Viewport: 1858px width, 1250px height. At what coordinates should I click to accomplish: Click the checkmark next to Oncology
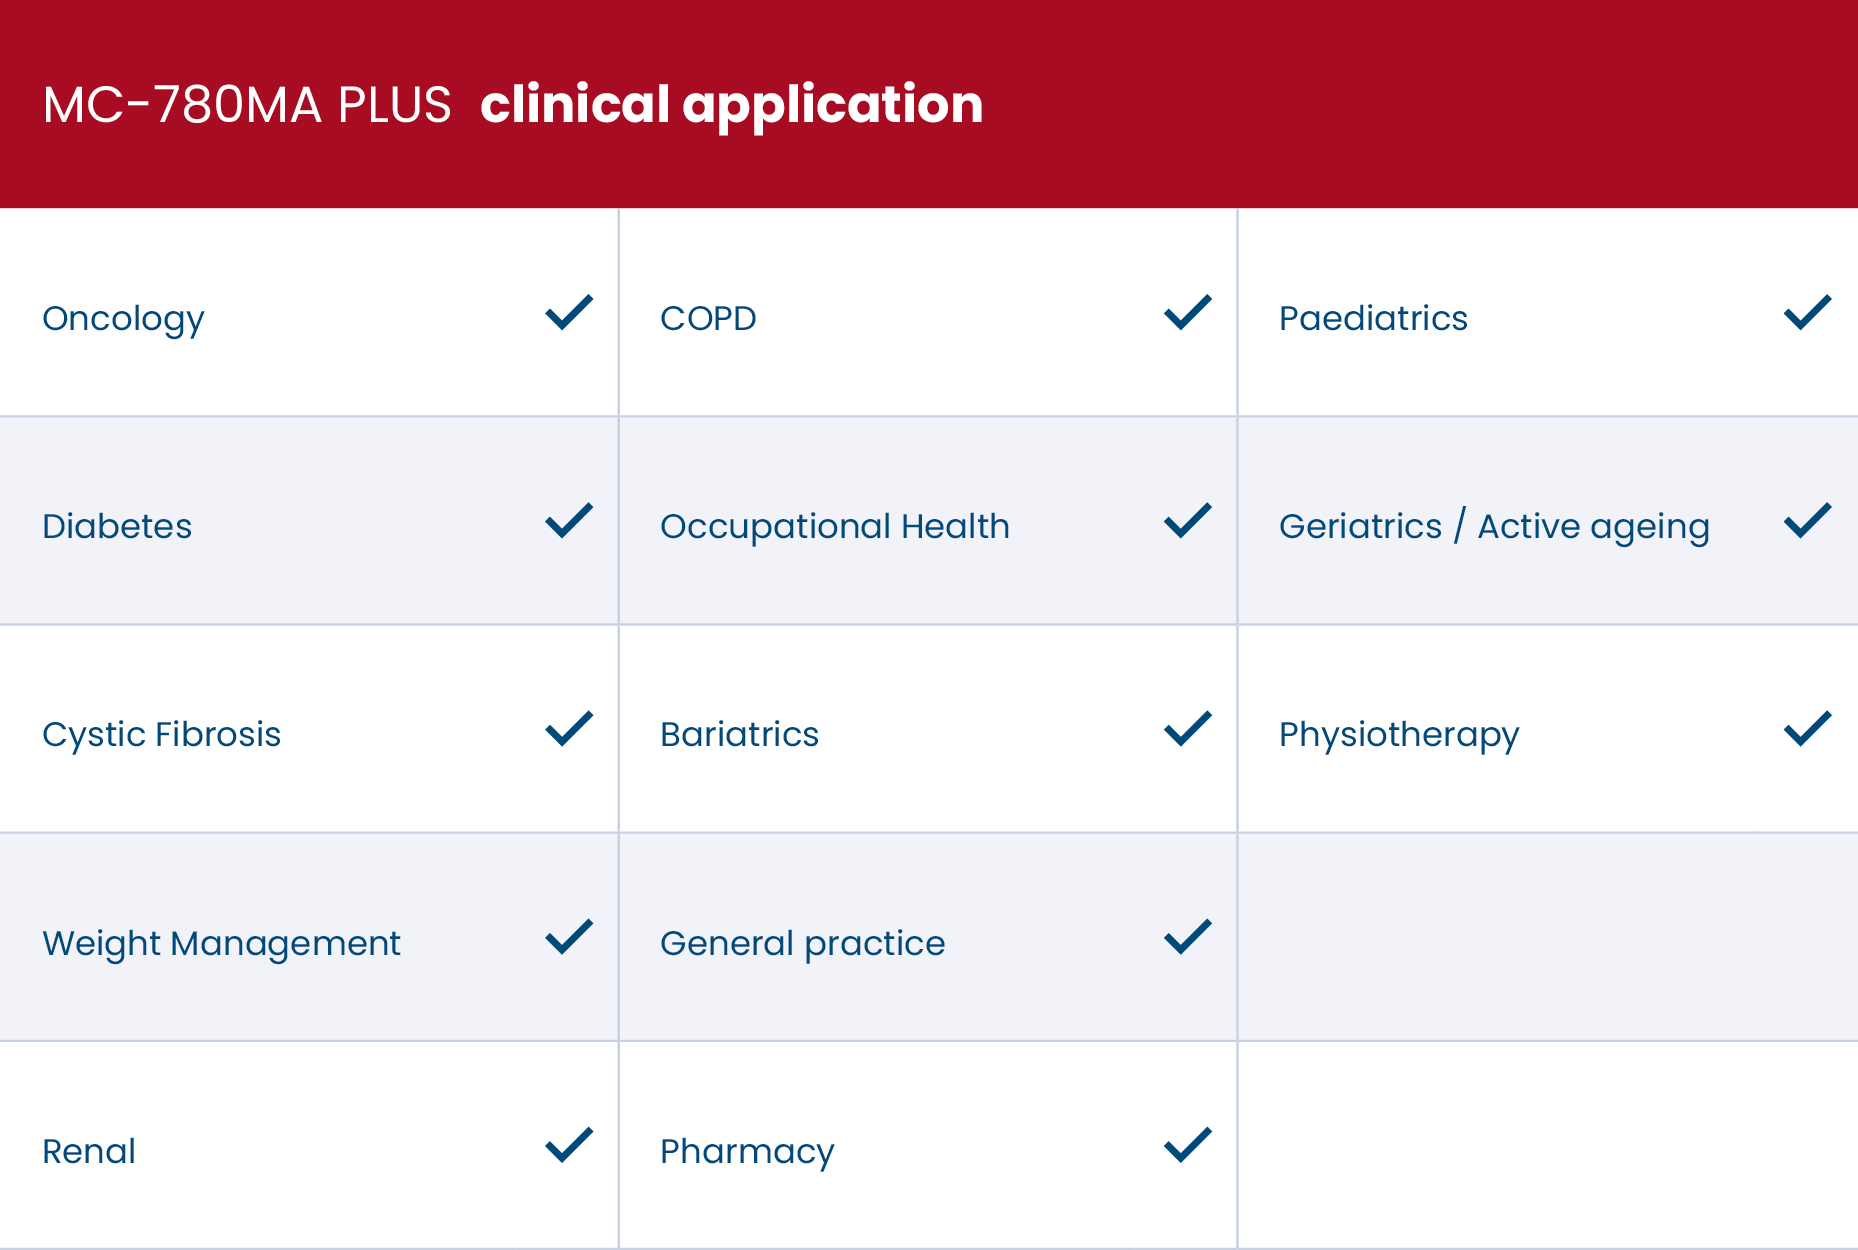(569, 313)
